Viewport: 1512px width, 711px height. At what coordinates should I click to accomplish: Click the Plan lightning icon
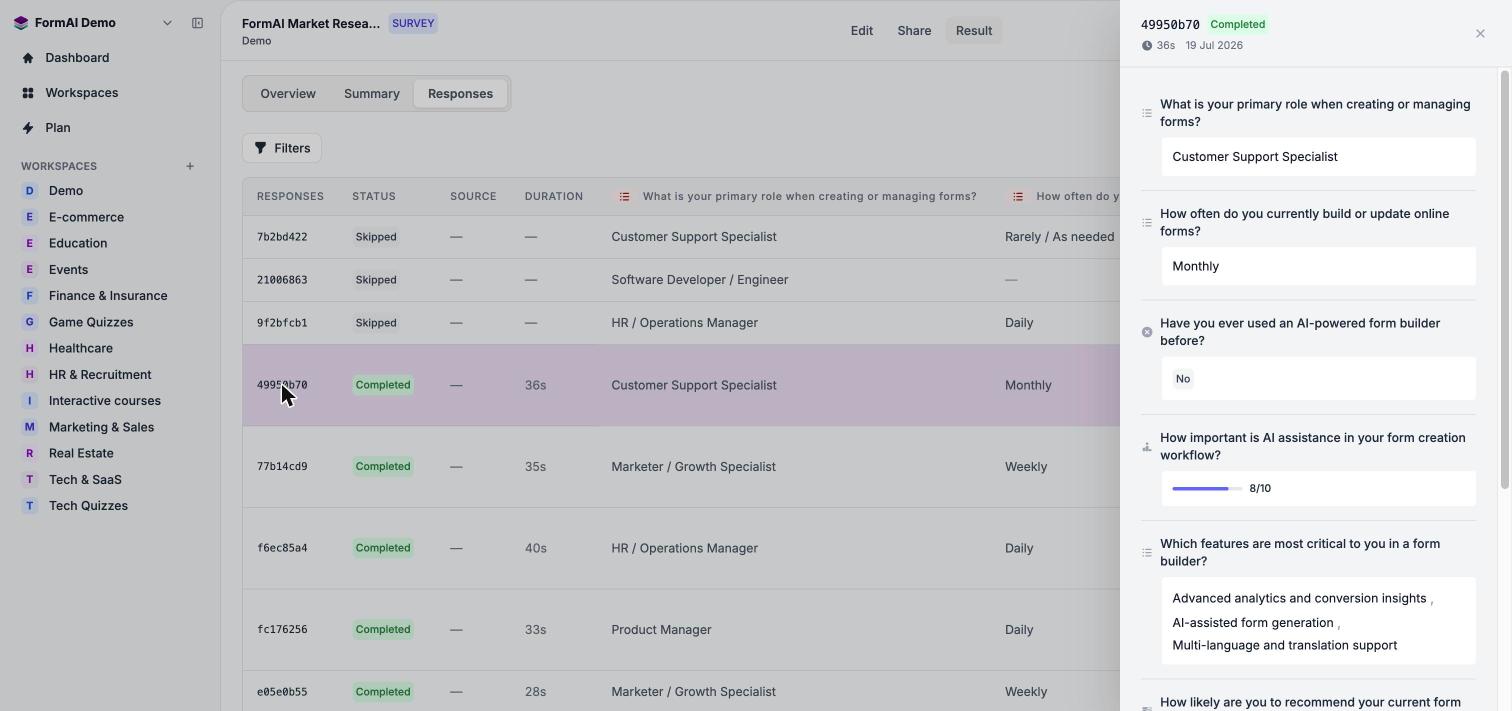[x=28, y=128]
